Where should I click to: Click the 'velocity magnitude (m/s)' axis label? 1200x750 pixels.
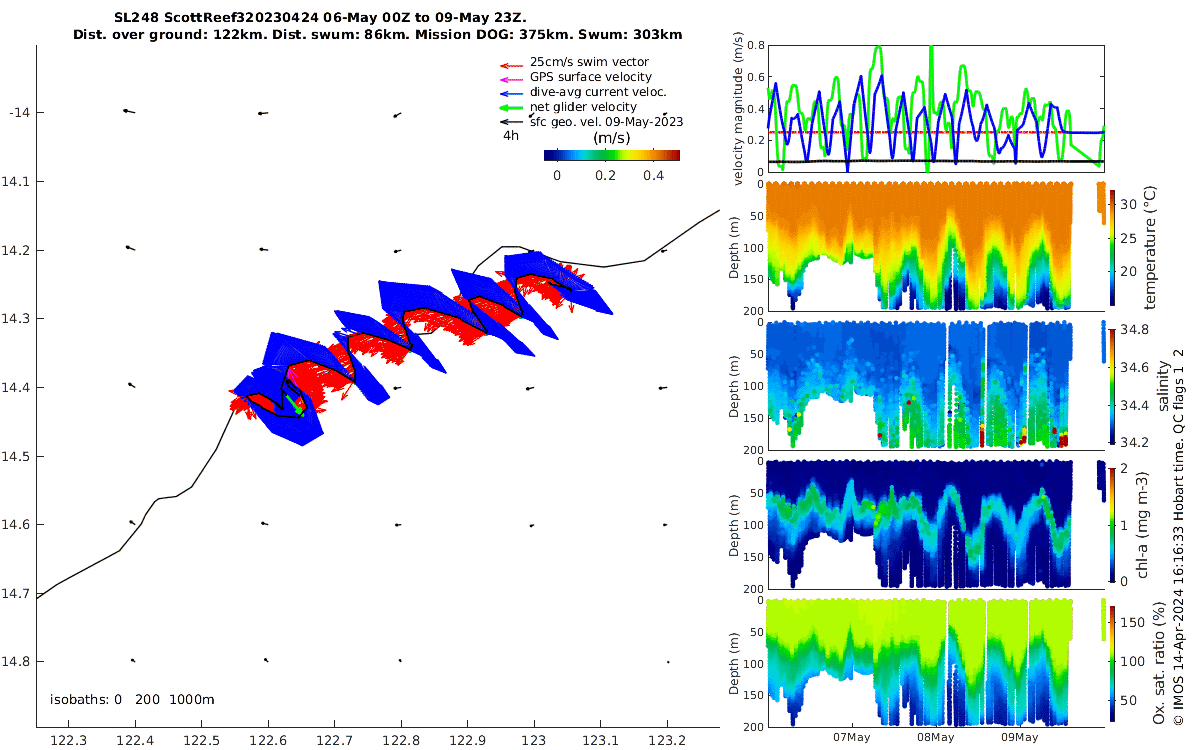coord(739,111)
